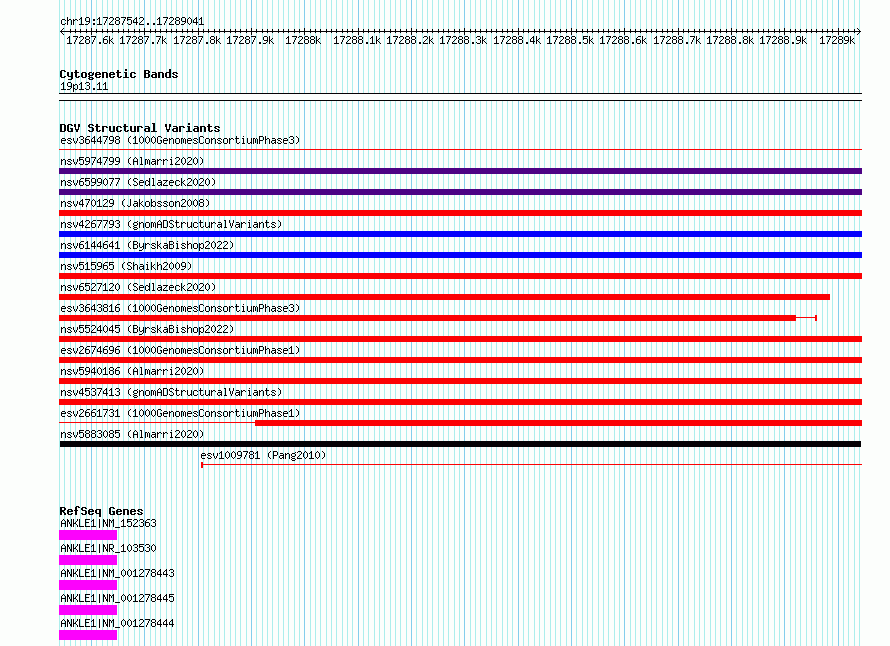Click the ANKLE1|NM_152363 gene label
Screen dimensions: 890x646
(x=108, y=523)
